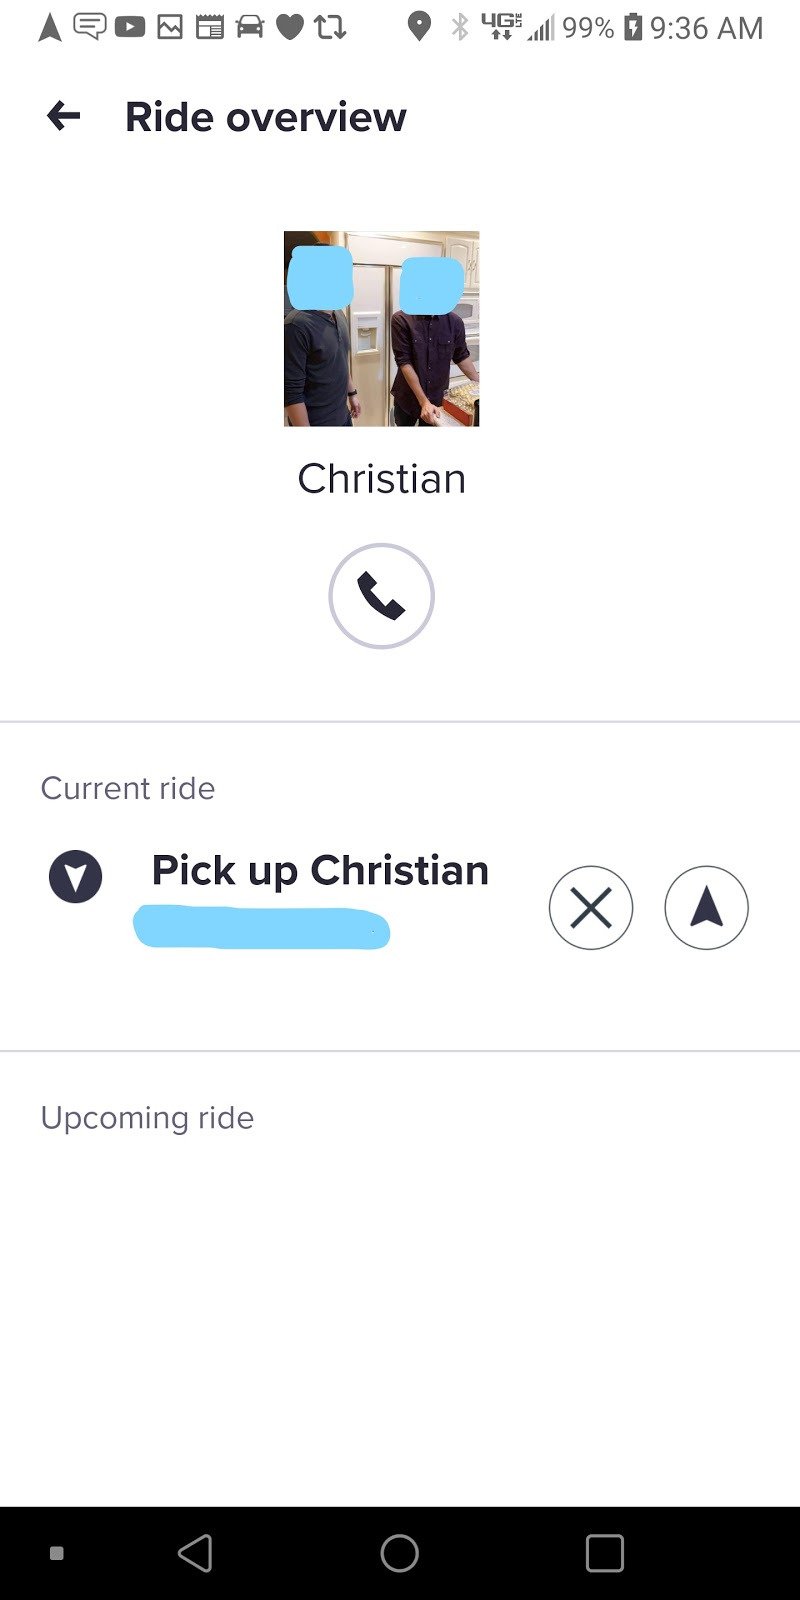Viewport: 800px width, 1600px height.
Task: Tap the heart notification icon in status bar
Action: pos(290,27)
